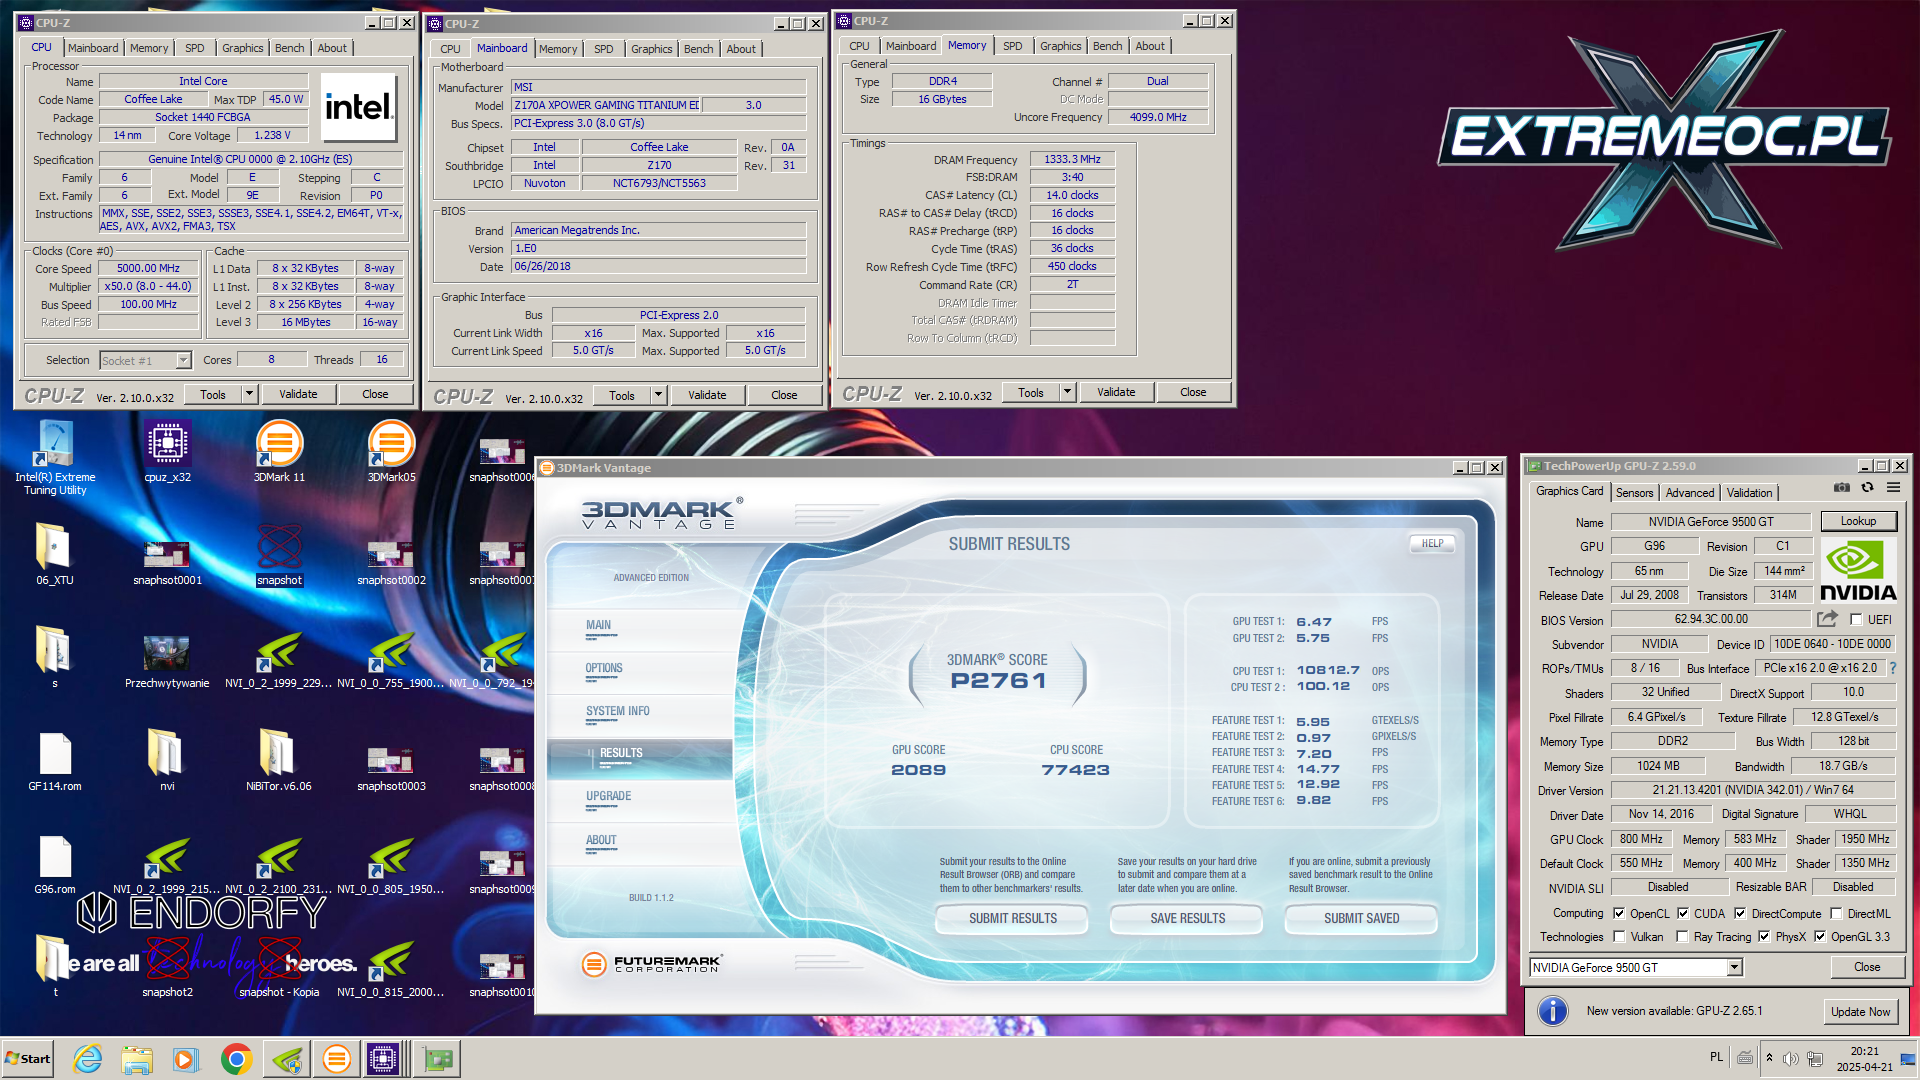Click GPU-Z refresh icon
This screenshot has height=1080, width=1920.
(x=1867, y=488)
